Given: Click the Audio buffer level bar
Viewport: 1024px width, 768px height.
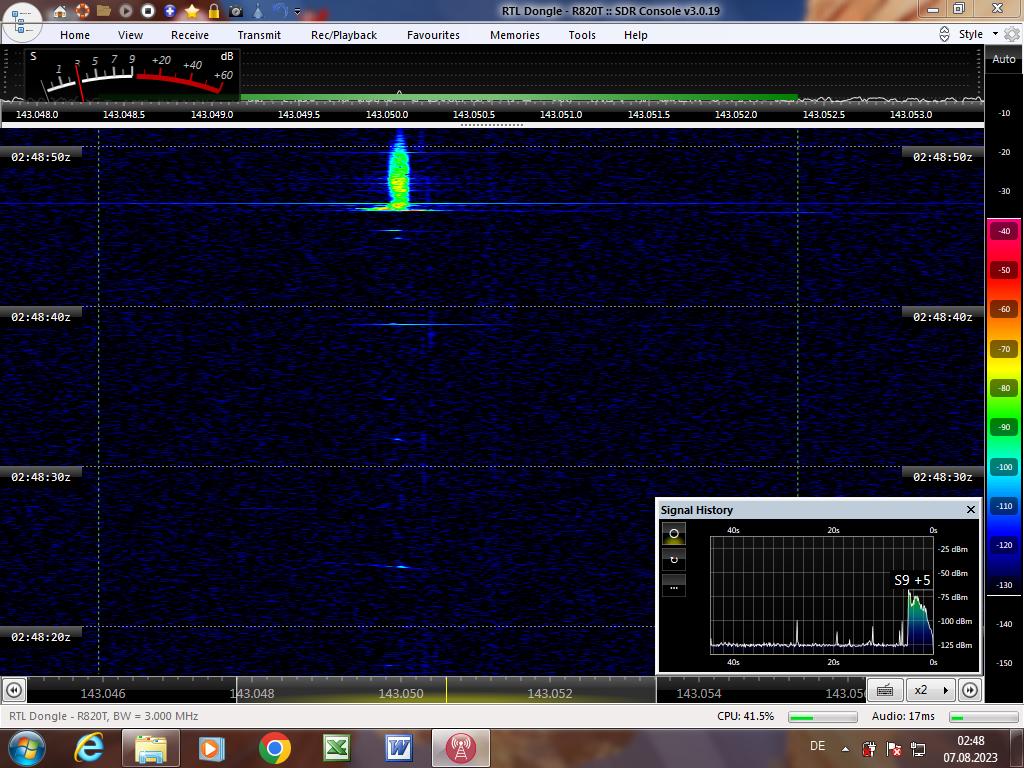Looking at the screenshot, I should [983, 717].
